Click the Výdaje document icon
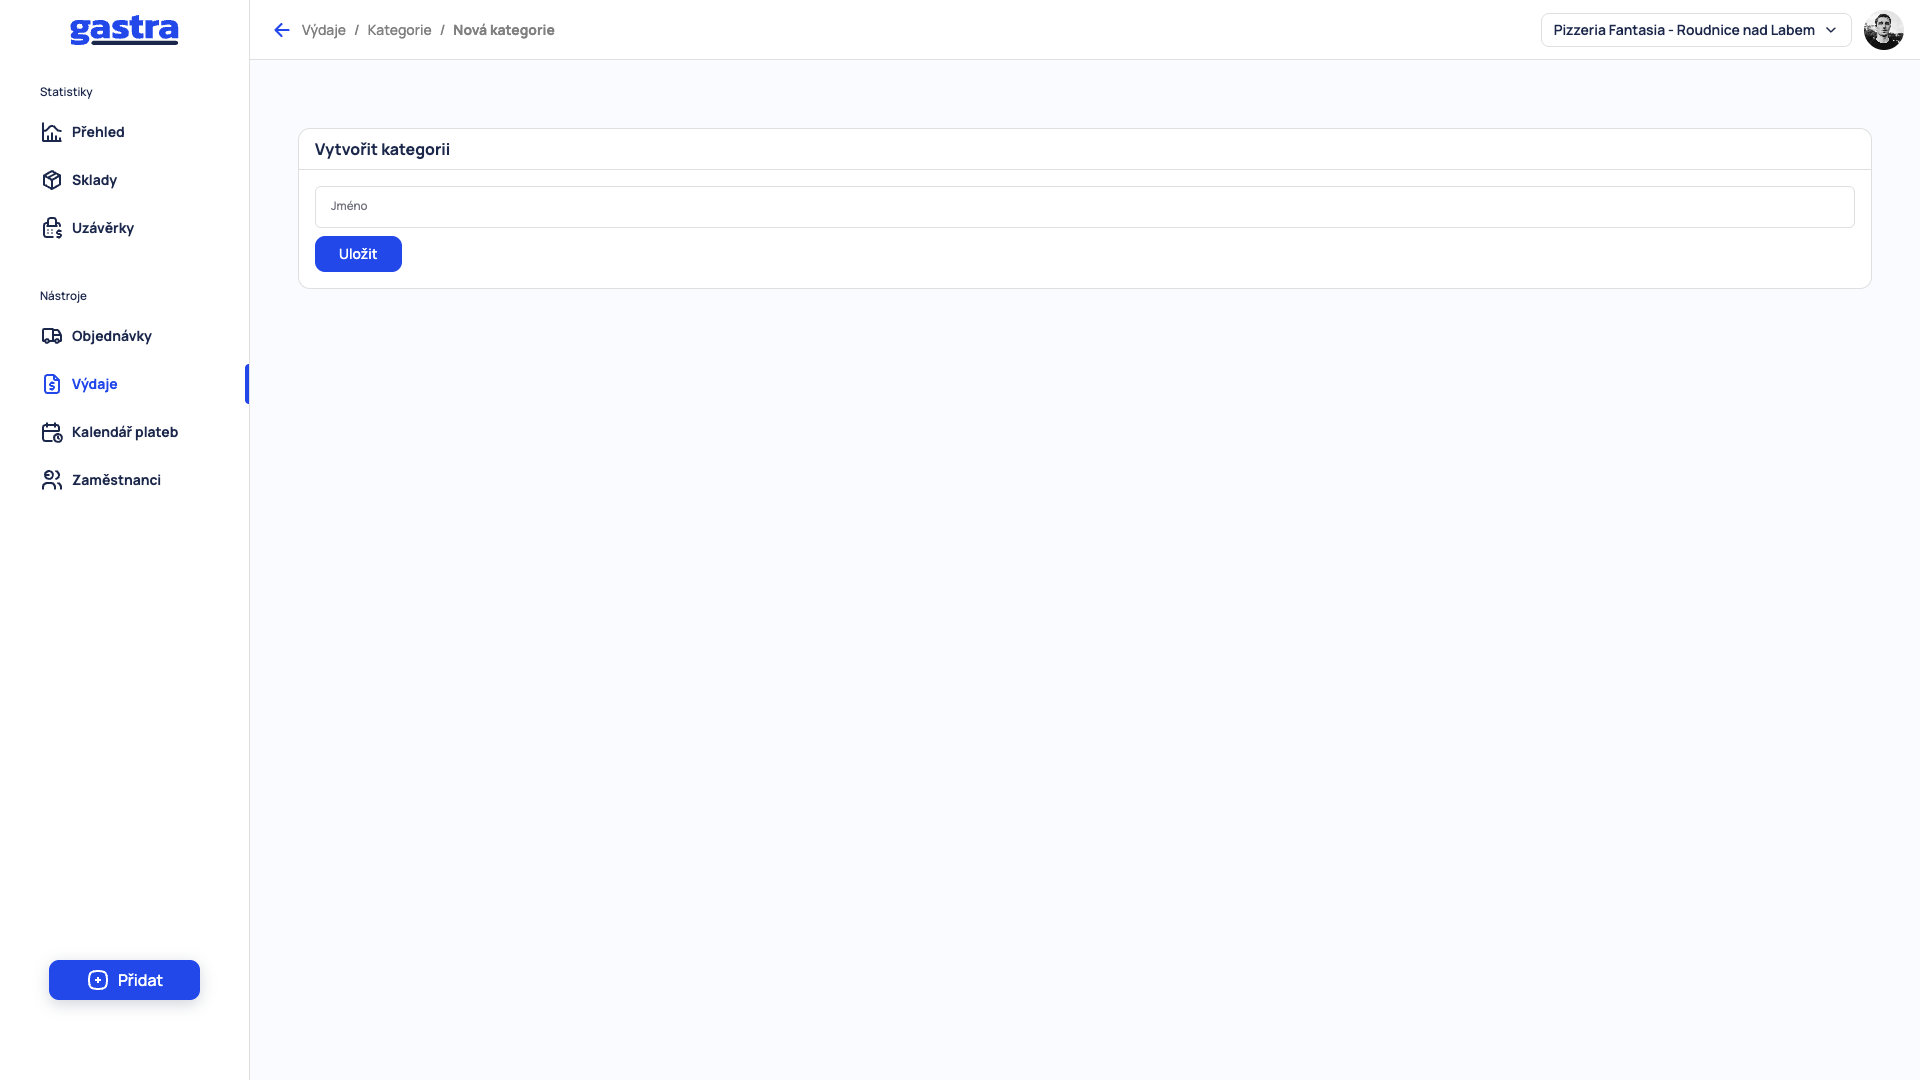 [x=52, y=384]
